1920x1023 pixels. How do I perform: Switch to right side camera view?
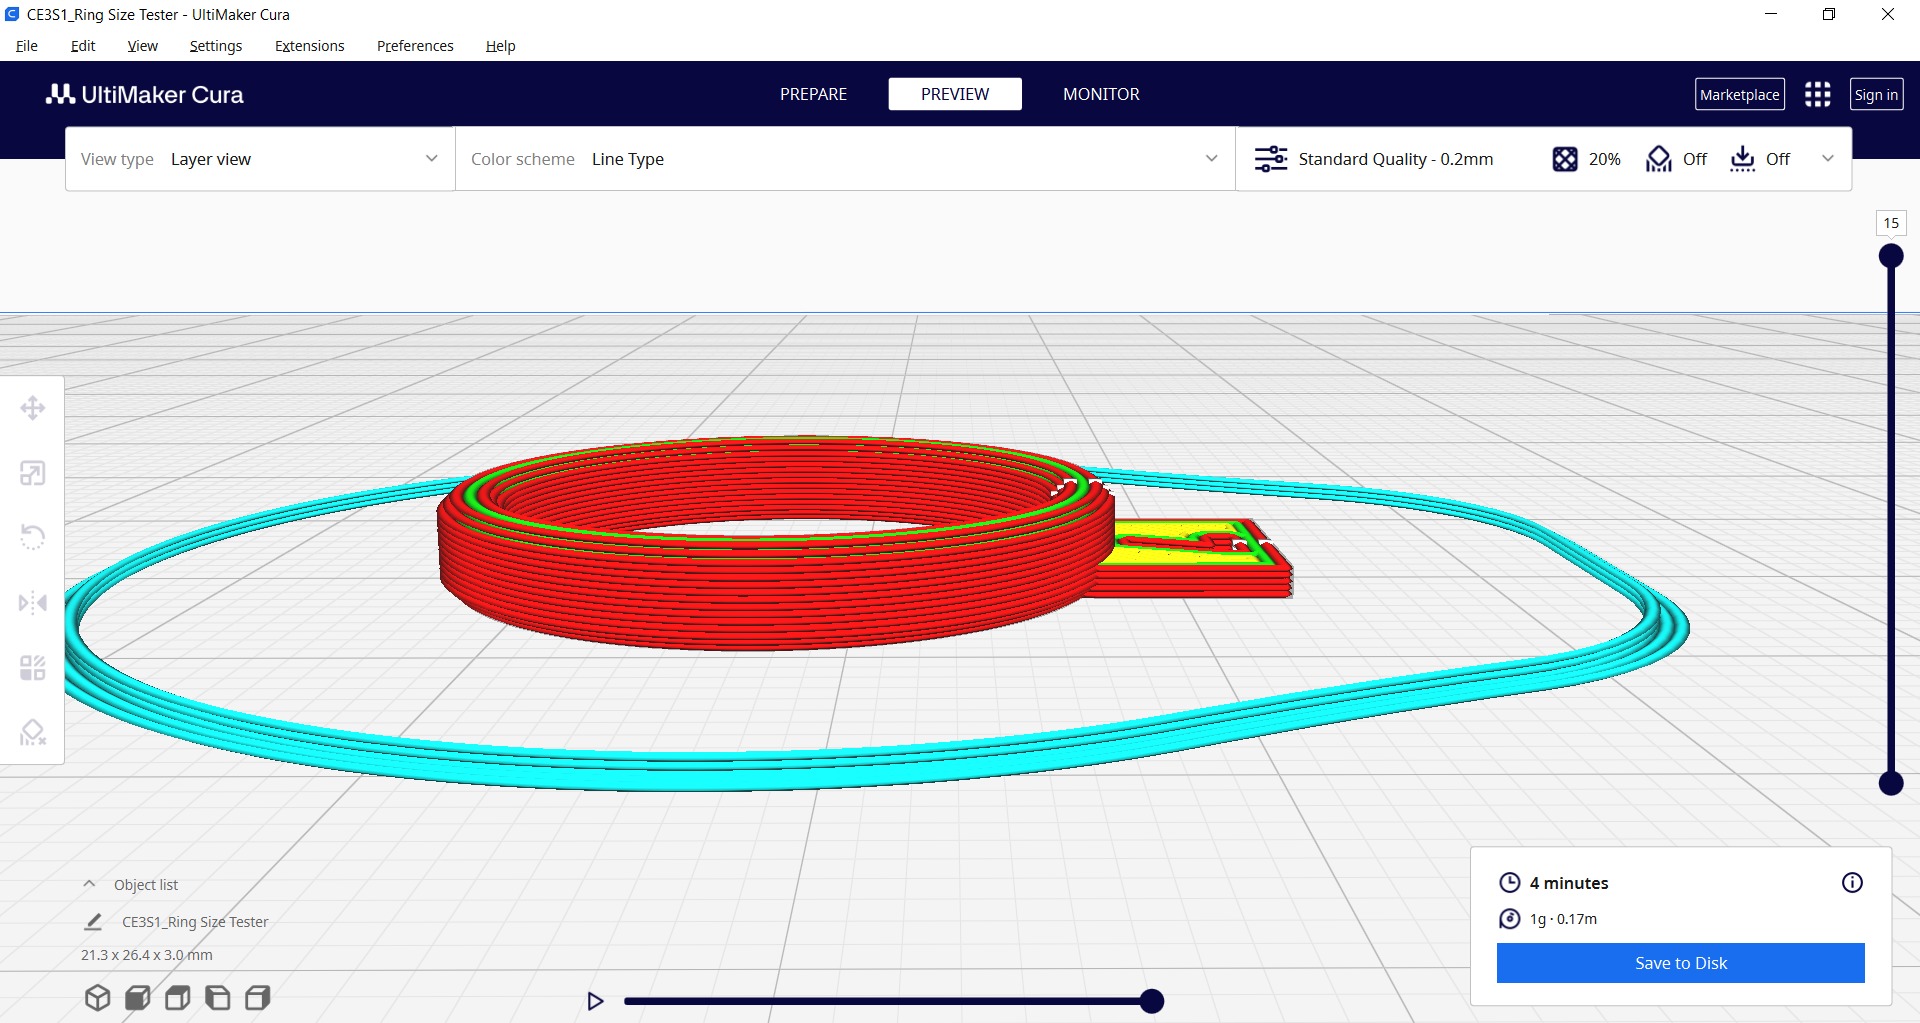pos(257,998)
